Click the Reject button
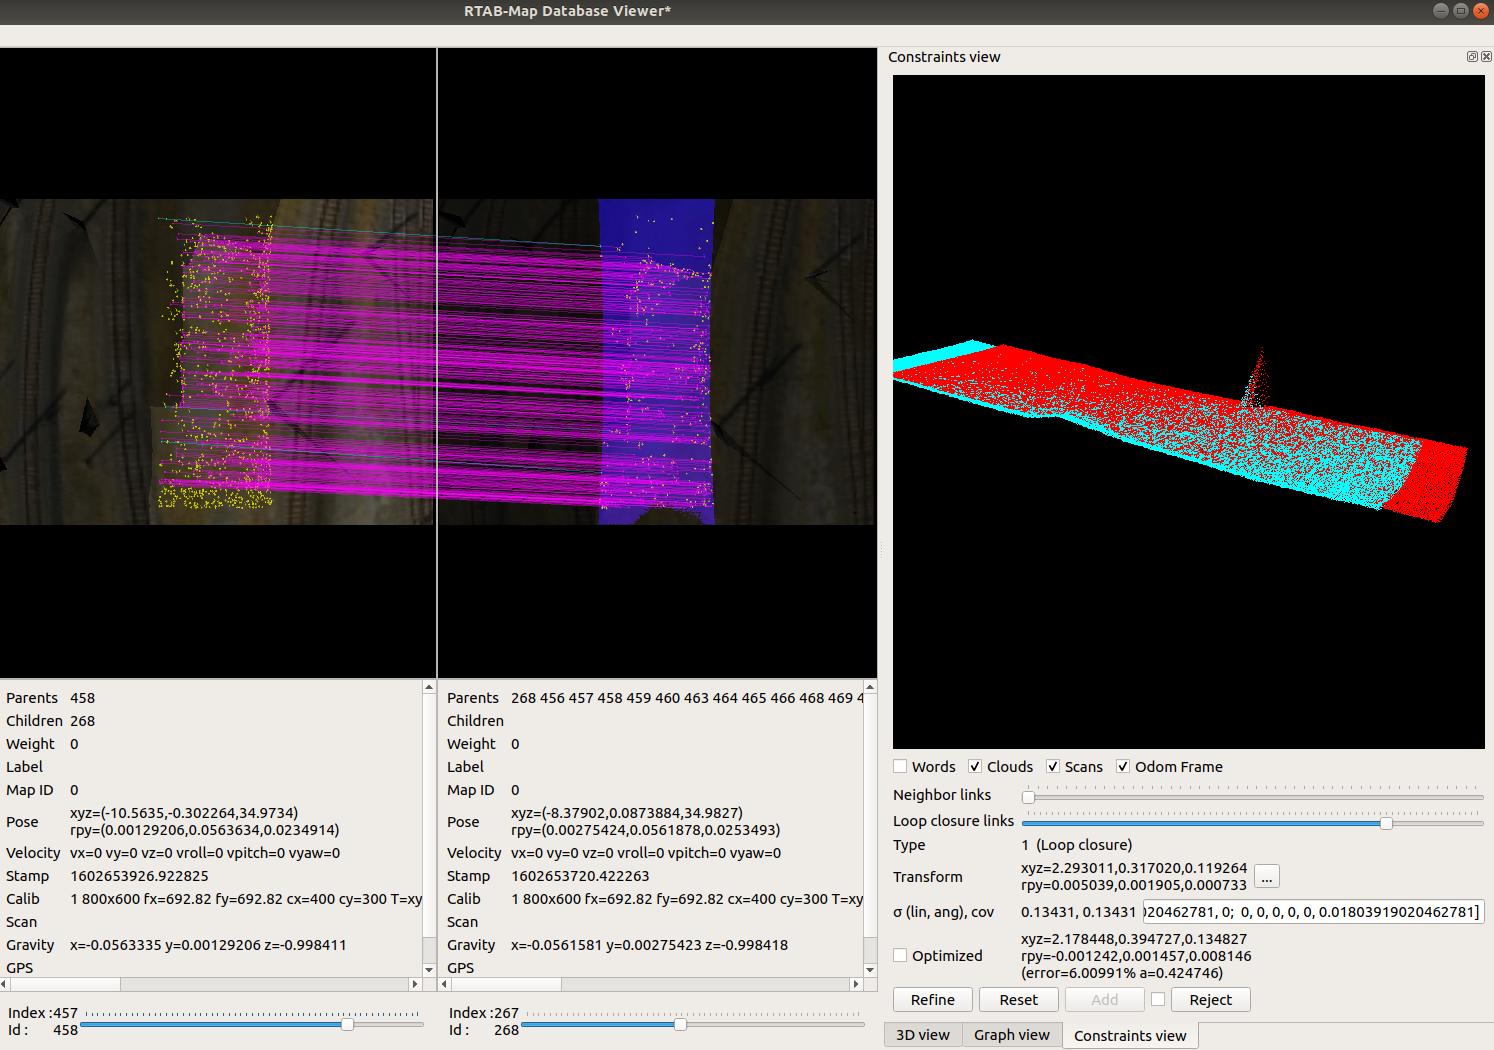 pos(1210,1000)
